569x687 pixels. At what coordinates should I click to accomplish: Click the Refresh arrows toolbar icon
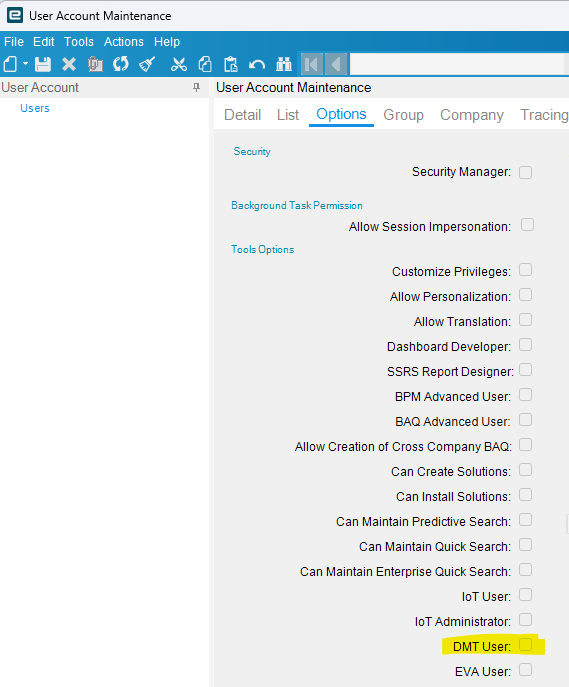pos(120,64)
